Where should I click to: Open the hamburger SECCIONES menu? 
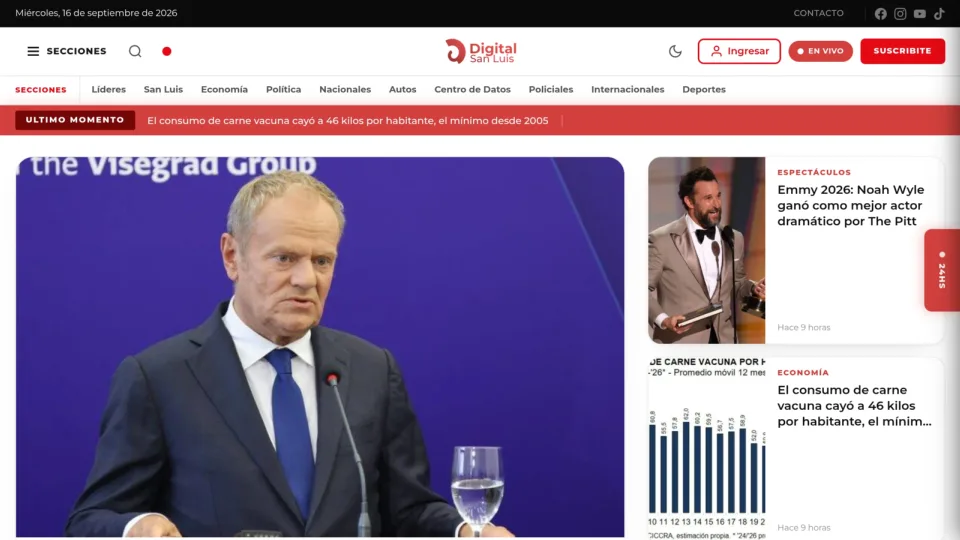67,51
